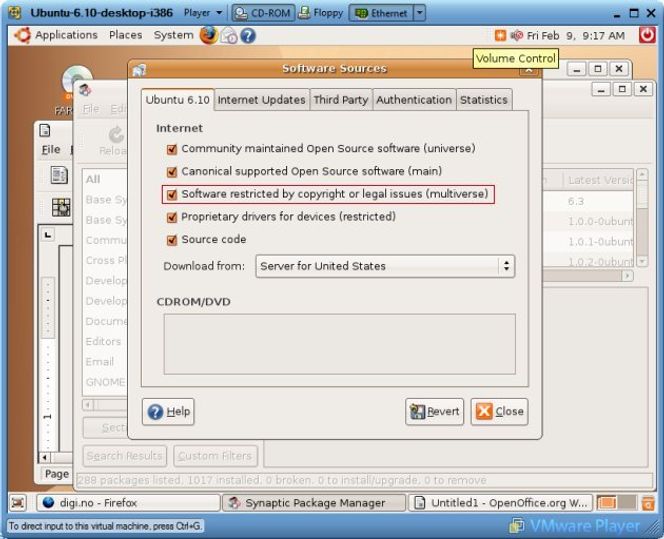Click the Software Sources title bar icon

point(139,69)
